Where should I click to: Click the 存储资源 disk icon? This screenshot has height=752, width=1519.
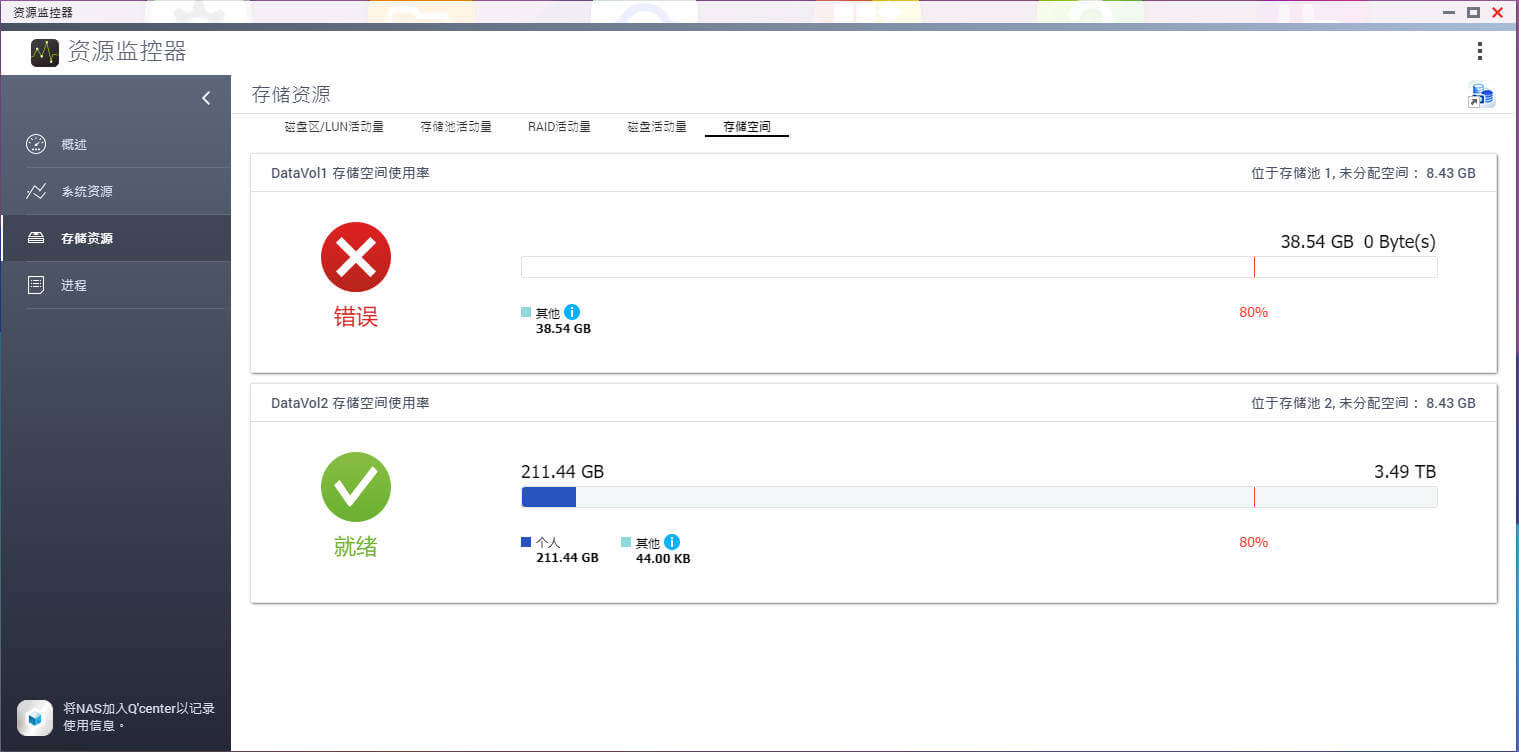36,238
